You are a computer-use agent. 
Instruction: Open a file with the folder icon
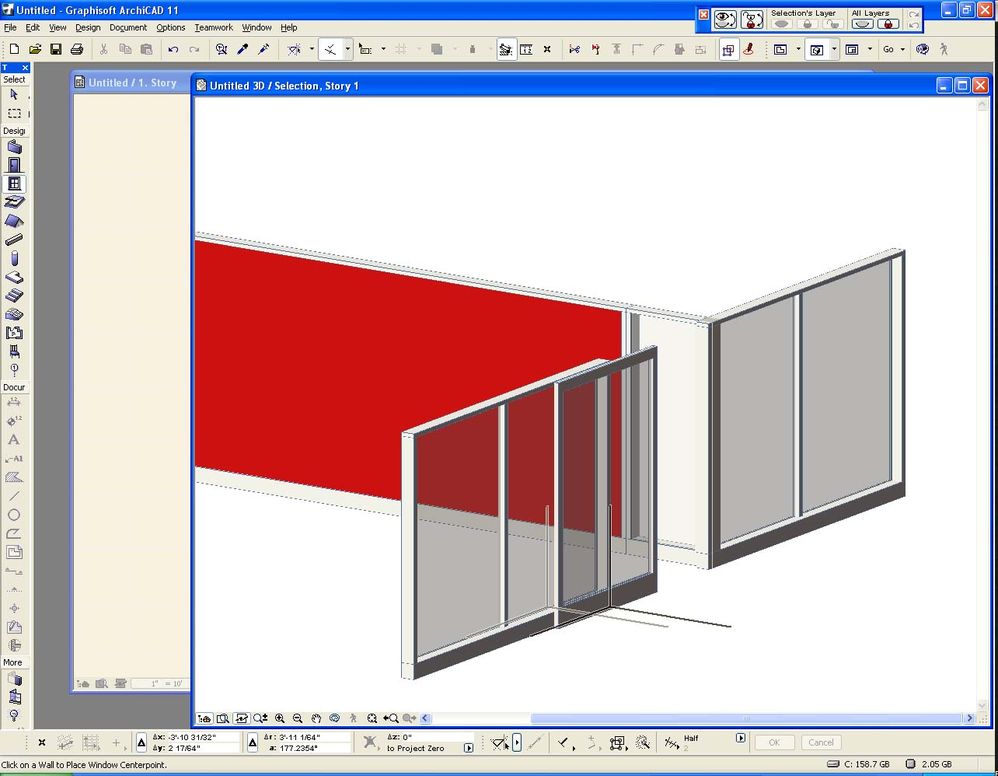[x=35, y=49]
